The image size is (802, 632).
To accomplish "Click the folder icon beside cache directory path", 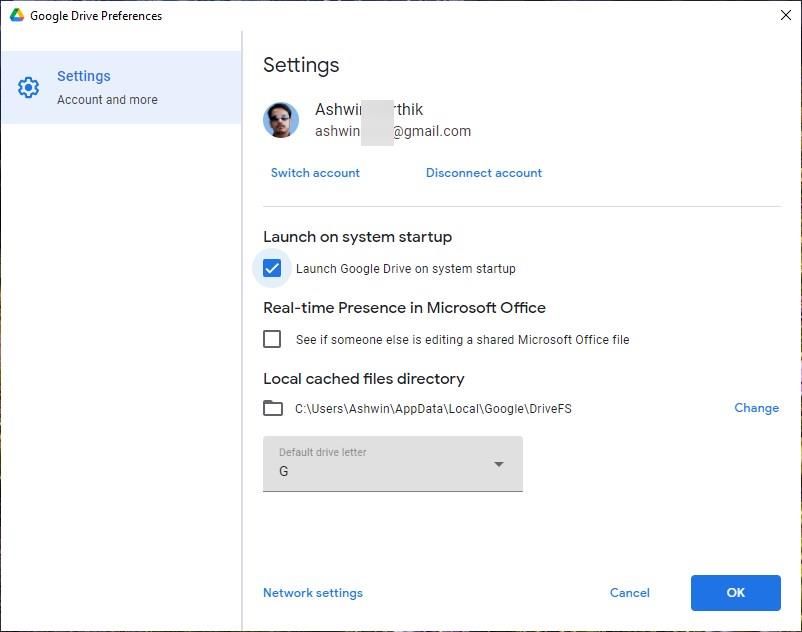I will (273, 408).
